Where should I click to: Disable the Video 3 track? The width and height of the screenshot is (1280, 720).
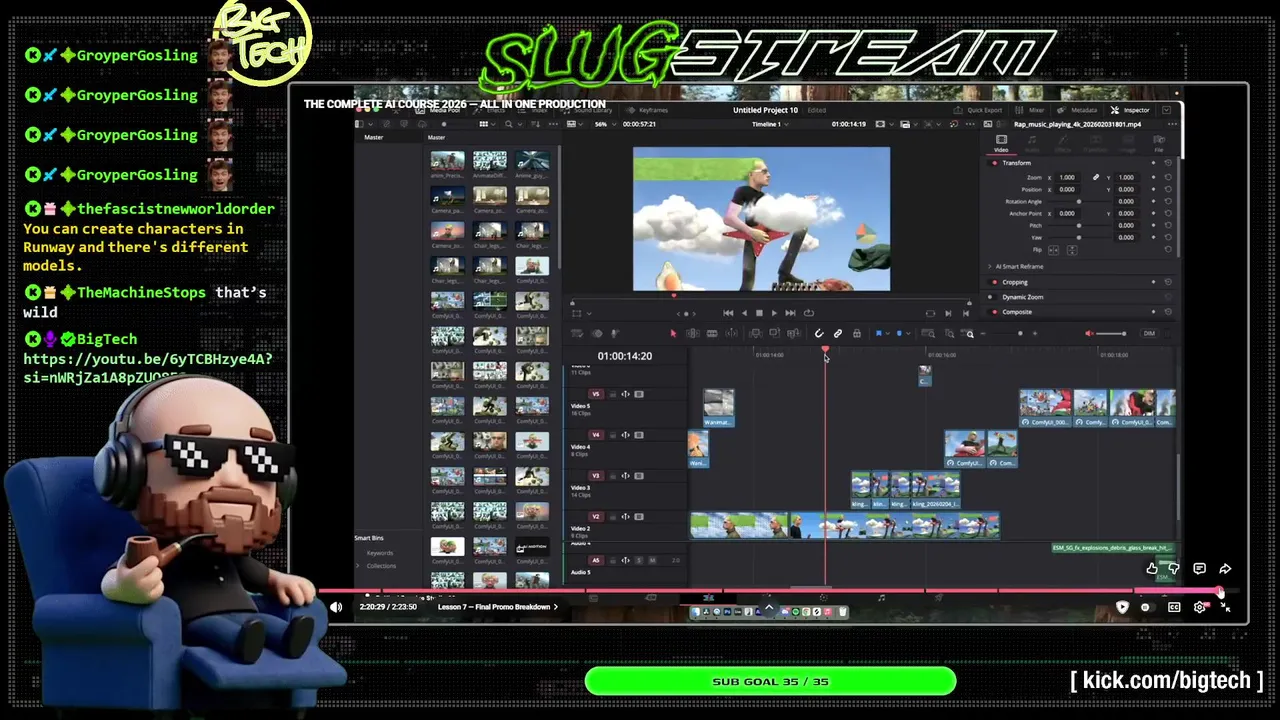tap(639, 476)
